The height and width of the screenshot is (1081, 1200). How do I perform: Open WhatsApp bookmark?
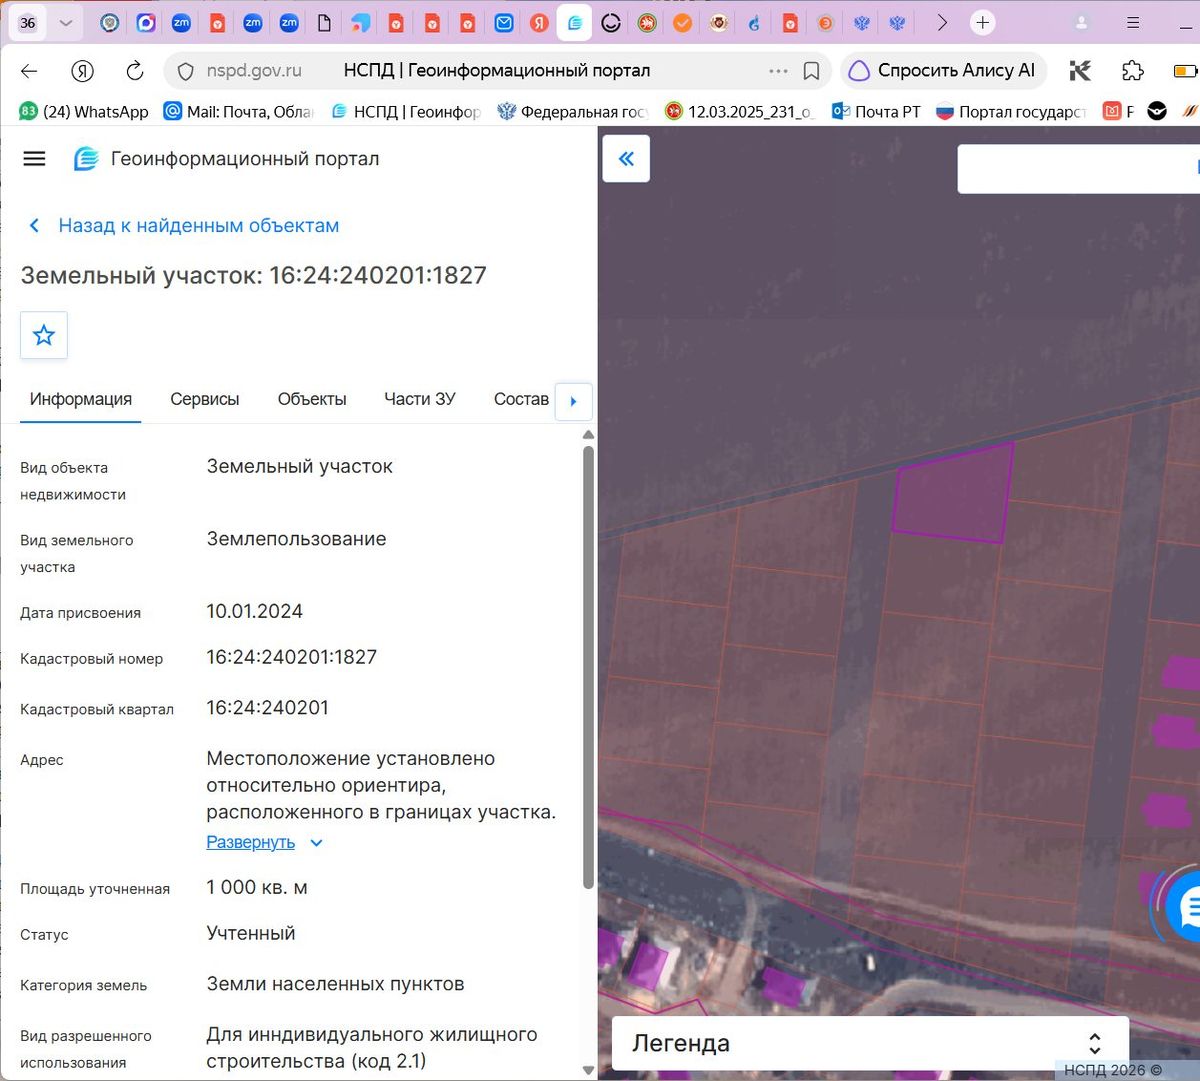pyautogui.click(x=84, y=112)
